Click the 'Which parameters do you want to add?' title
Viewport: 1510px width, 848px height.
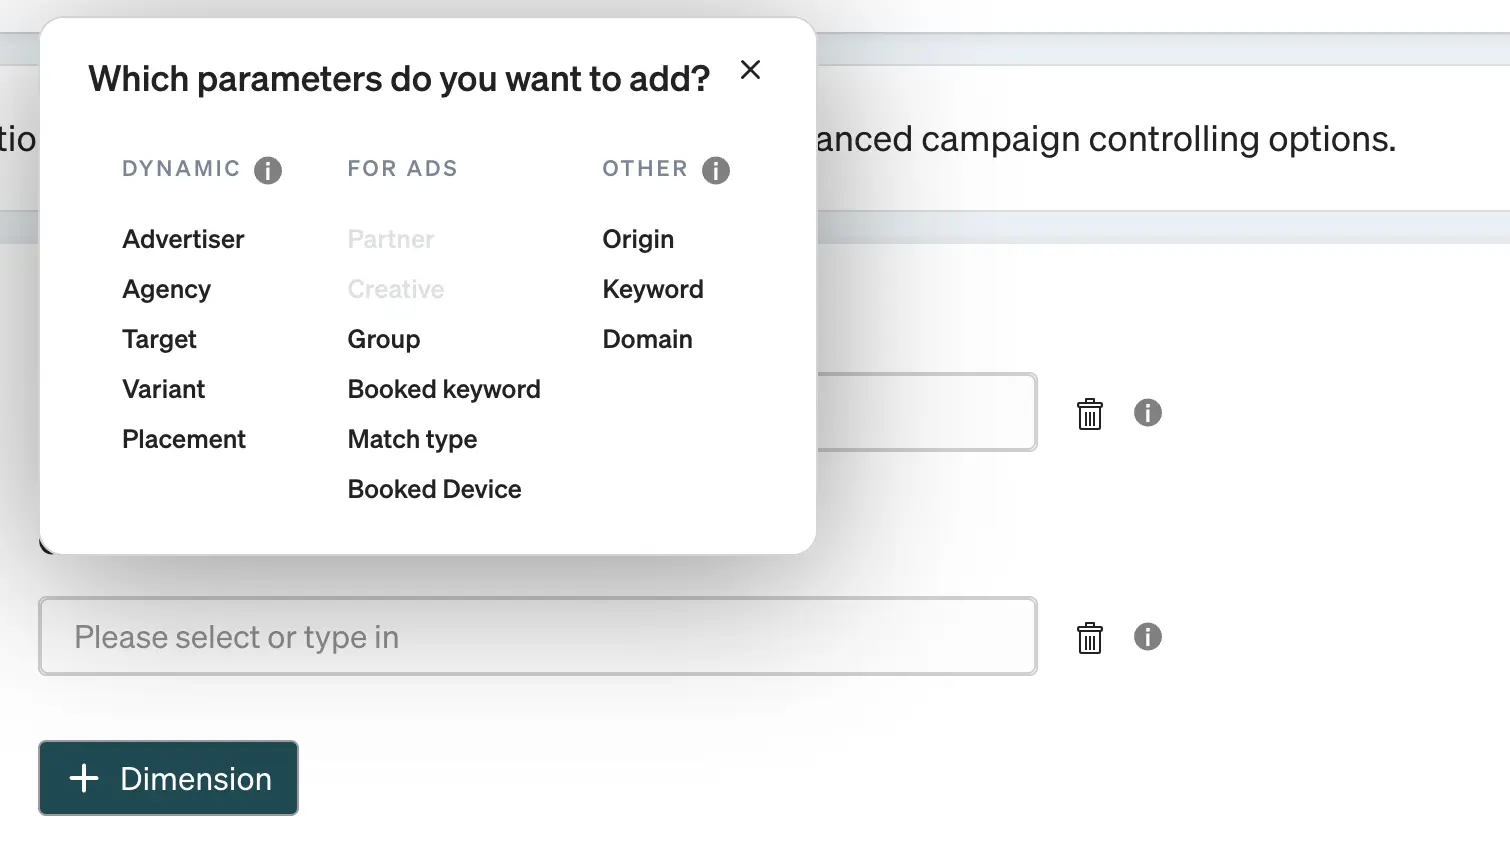[399, 79]
